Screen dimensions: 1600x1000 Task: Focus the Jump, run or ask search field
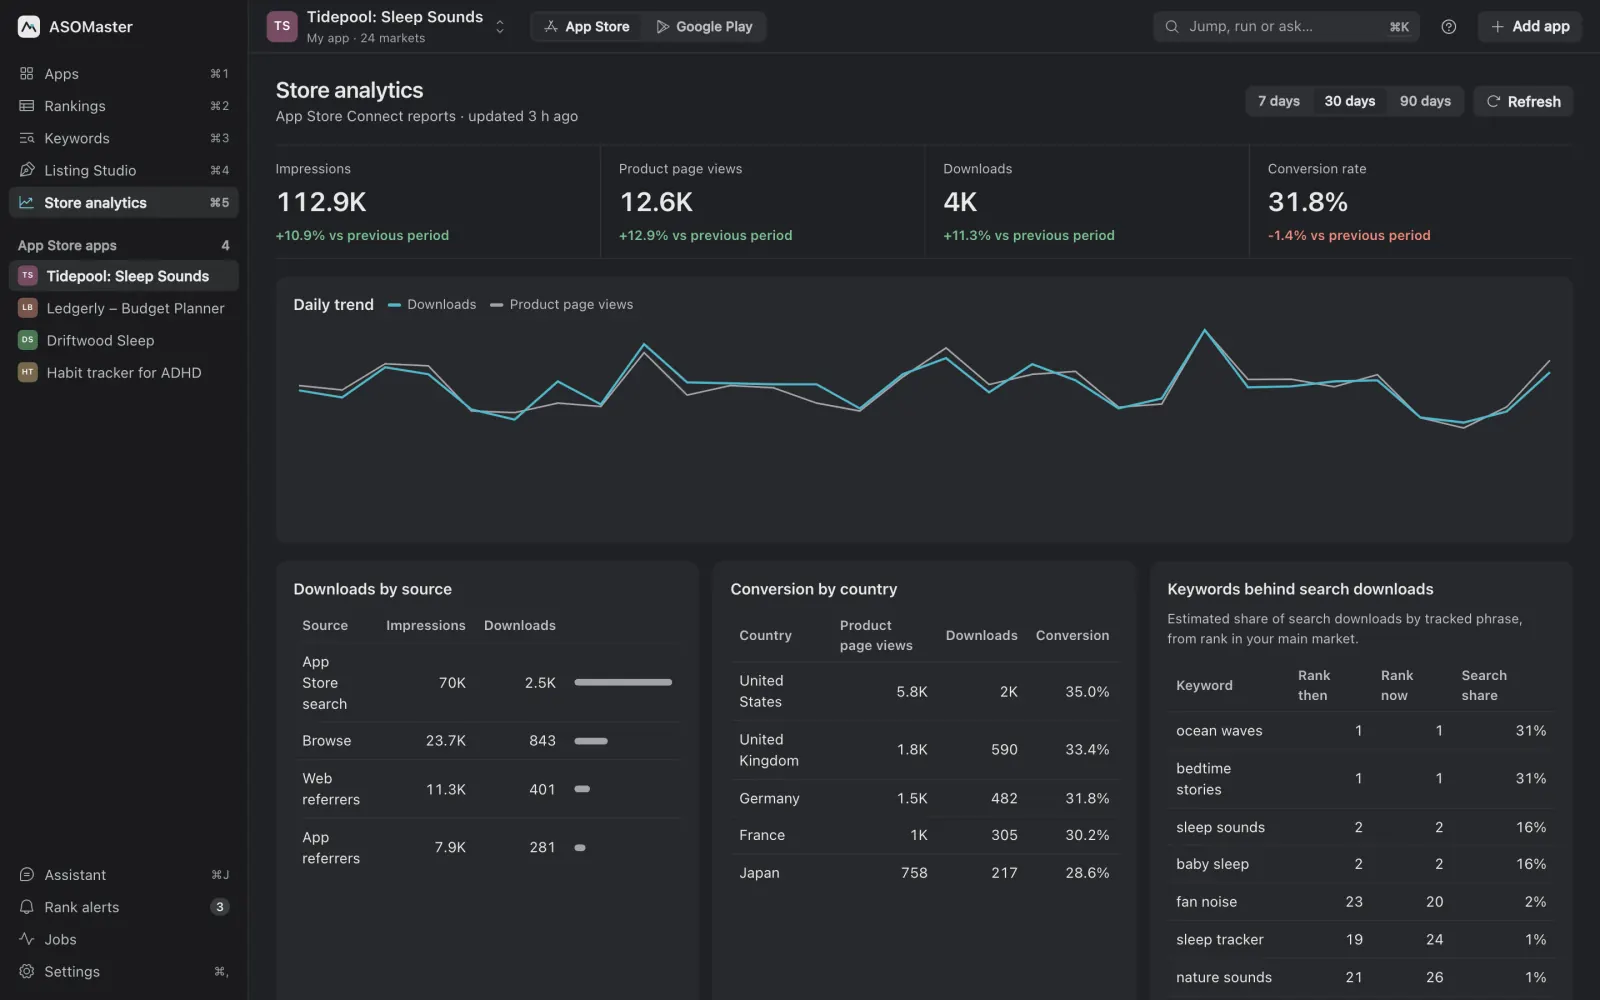(1286, 27)
